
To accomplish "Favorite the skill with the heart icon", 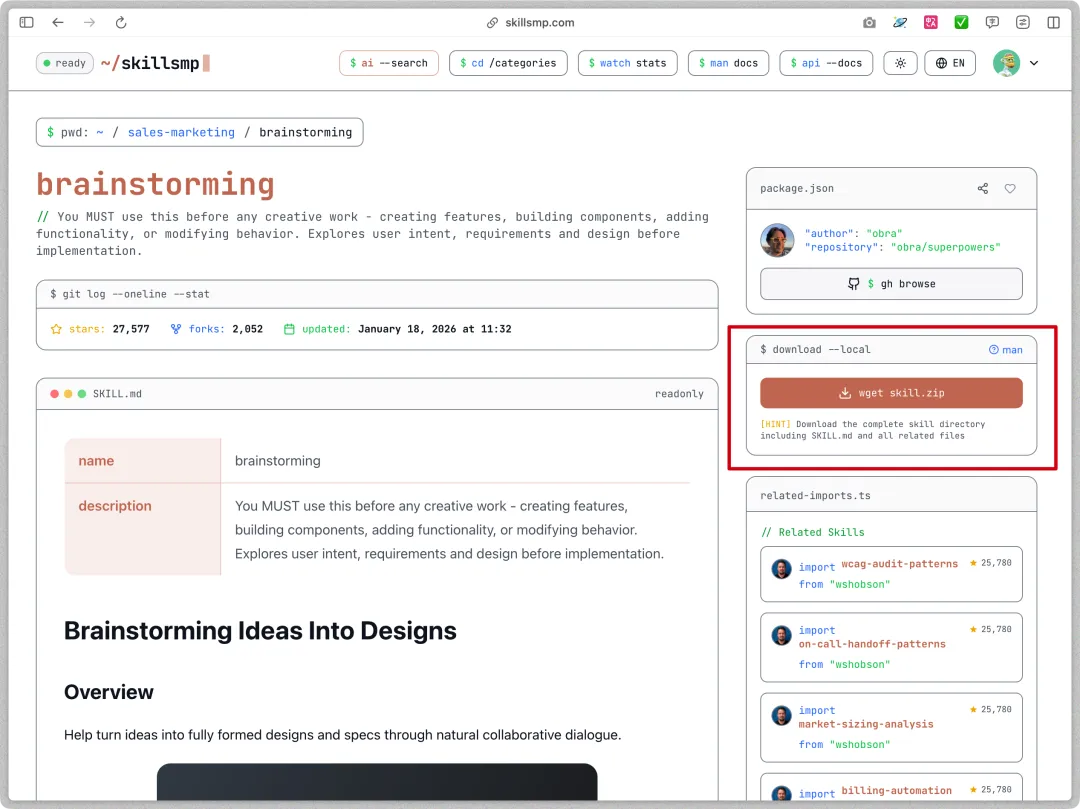I will [1010, 188].
